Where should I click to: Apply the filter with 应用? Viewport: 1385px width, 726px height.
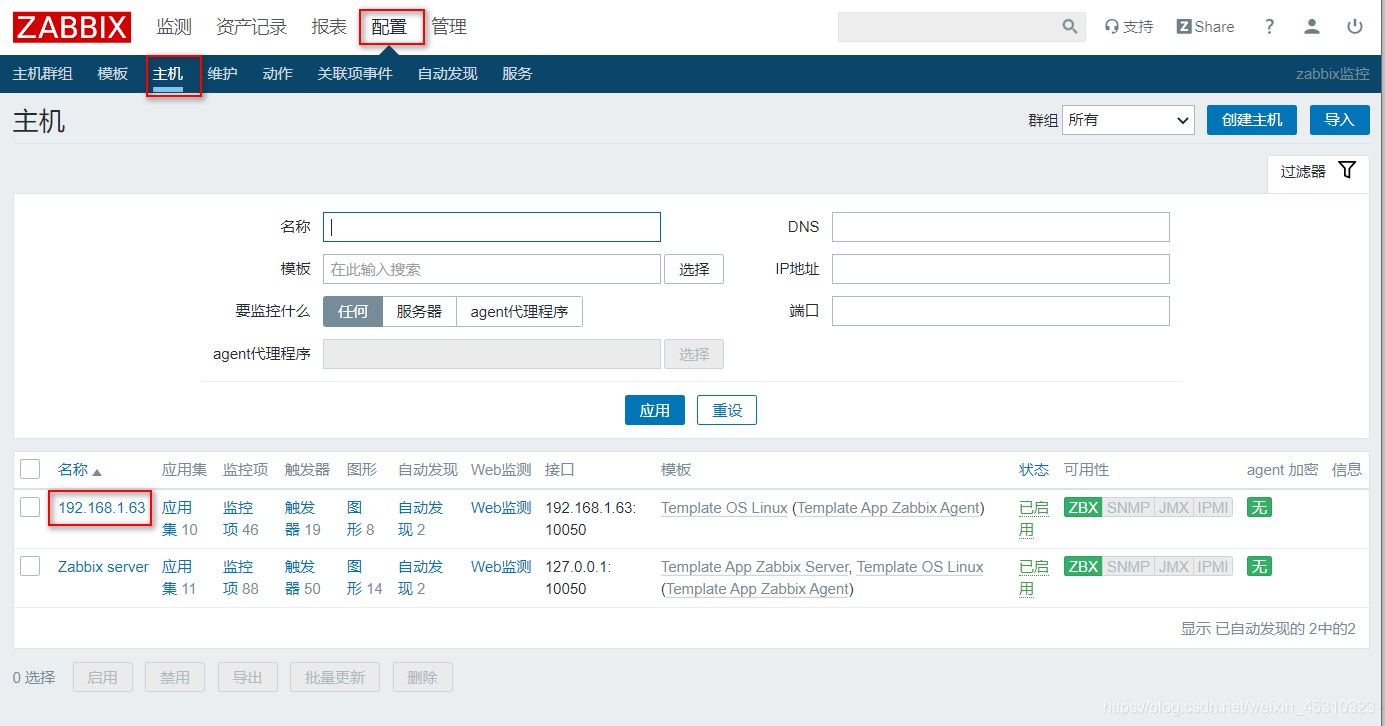pos(655,410)
